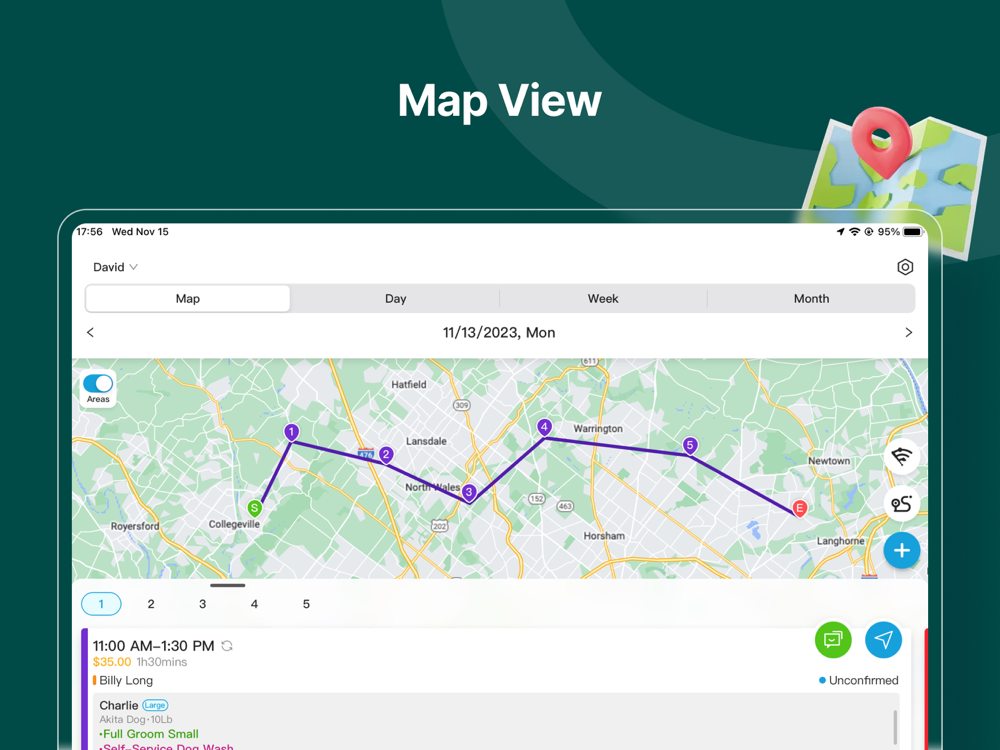The height and width of the screenshot is (750, 1000).
Task: Open the 11:00 AM–1:30 PM appointment
Action: (154, 646)
